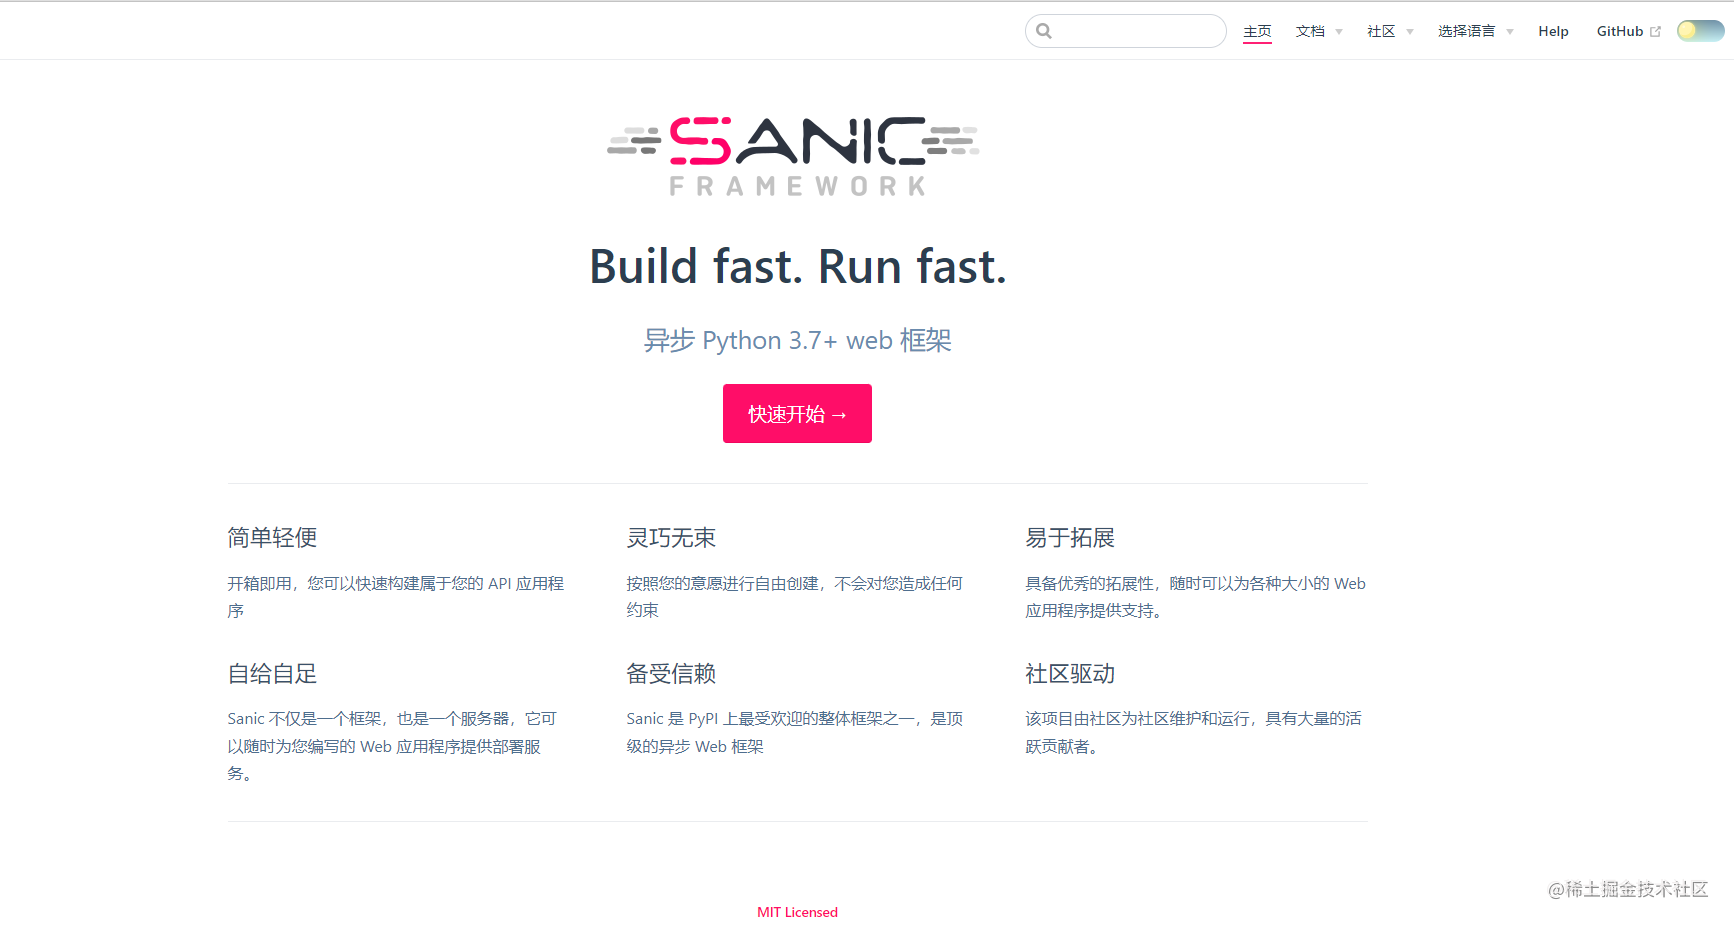Click the 简单轻便 feature heading
The width and height of the screenshot is (1734, 925).
click(x=272, y=538)
